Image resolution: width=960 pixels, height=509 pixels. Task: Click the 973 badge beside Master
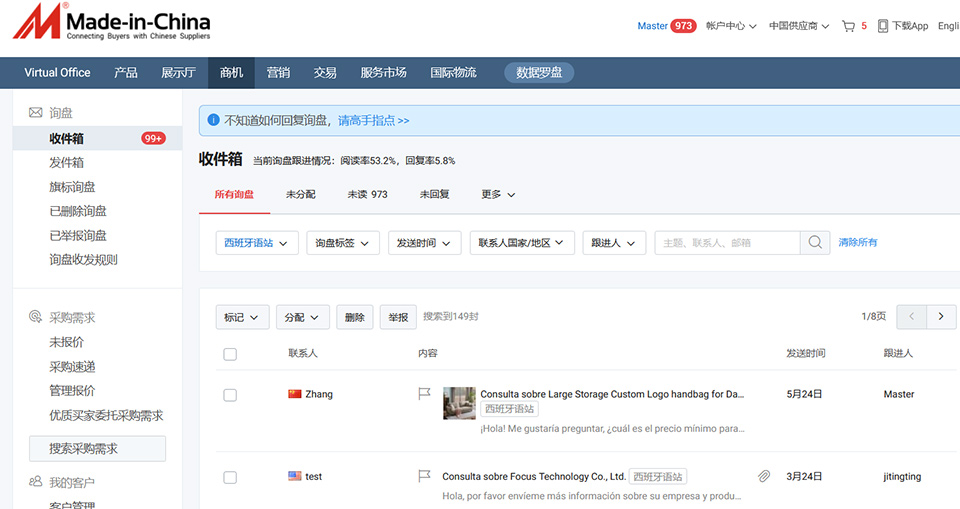pyautogui.click(x=683, y=26)
